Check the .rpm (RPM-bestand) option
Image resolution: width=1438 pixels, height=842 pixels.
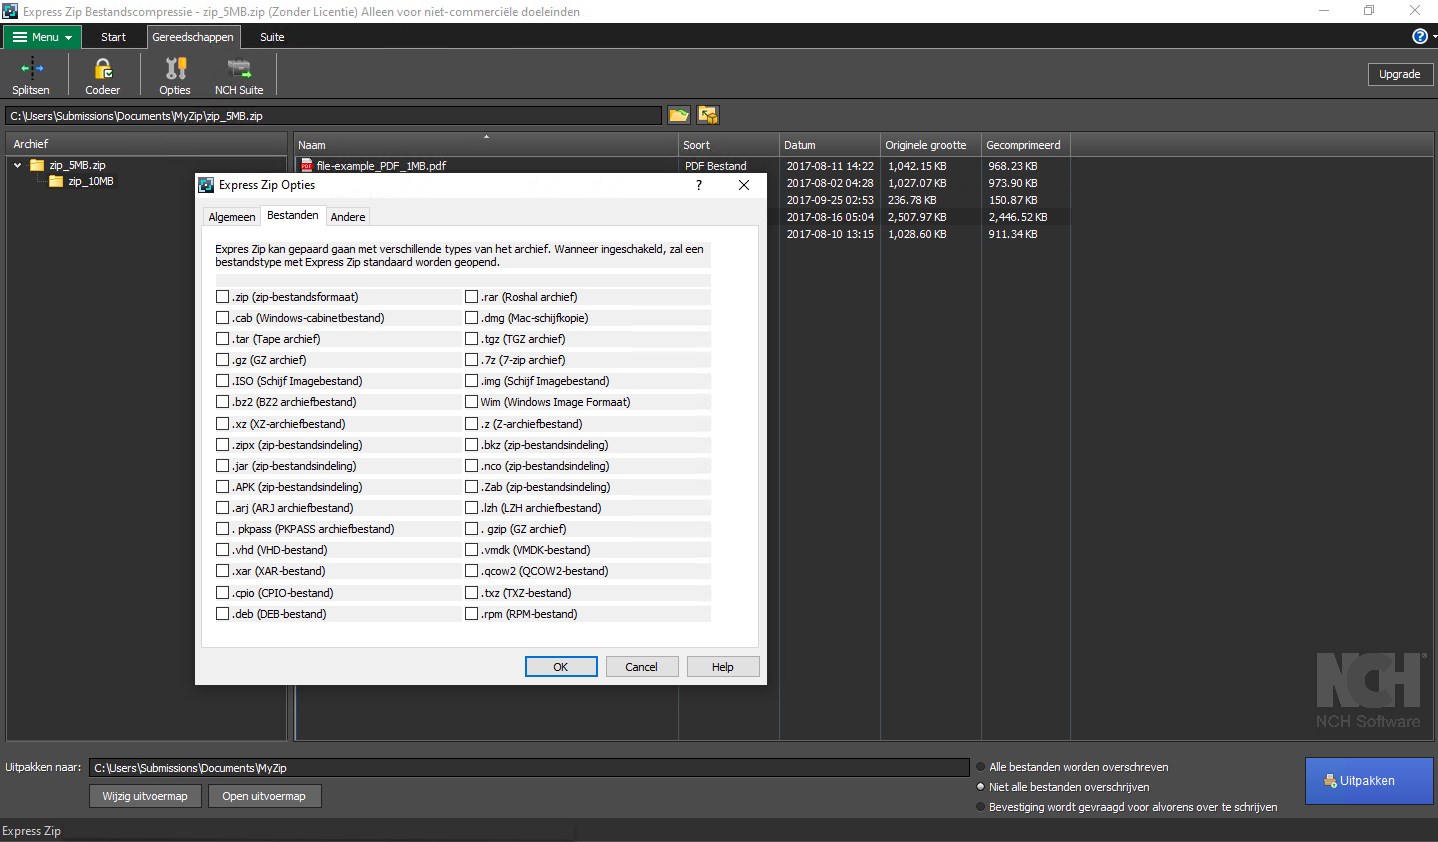(472, 614)
